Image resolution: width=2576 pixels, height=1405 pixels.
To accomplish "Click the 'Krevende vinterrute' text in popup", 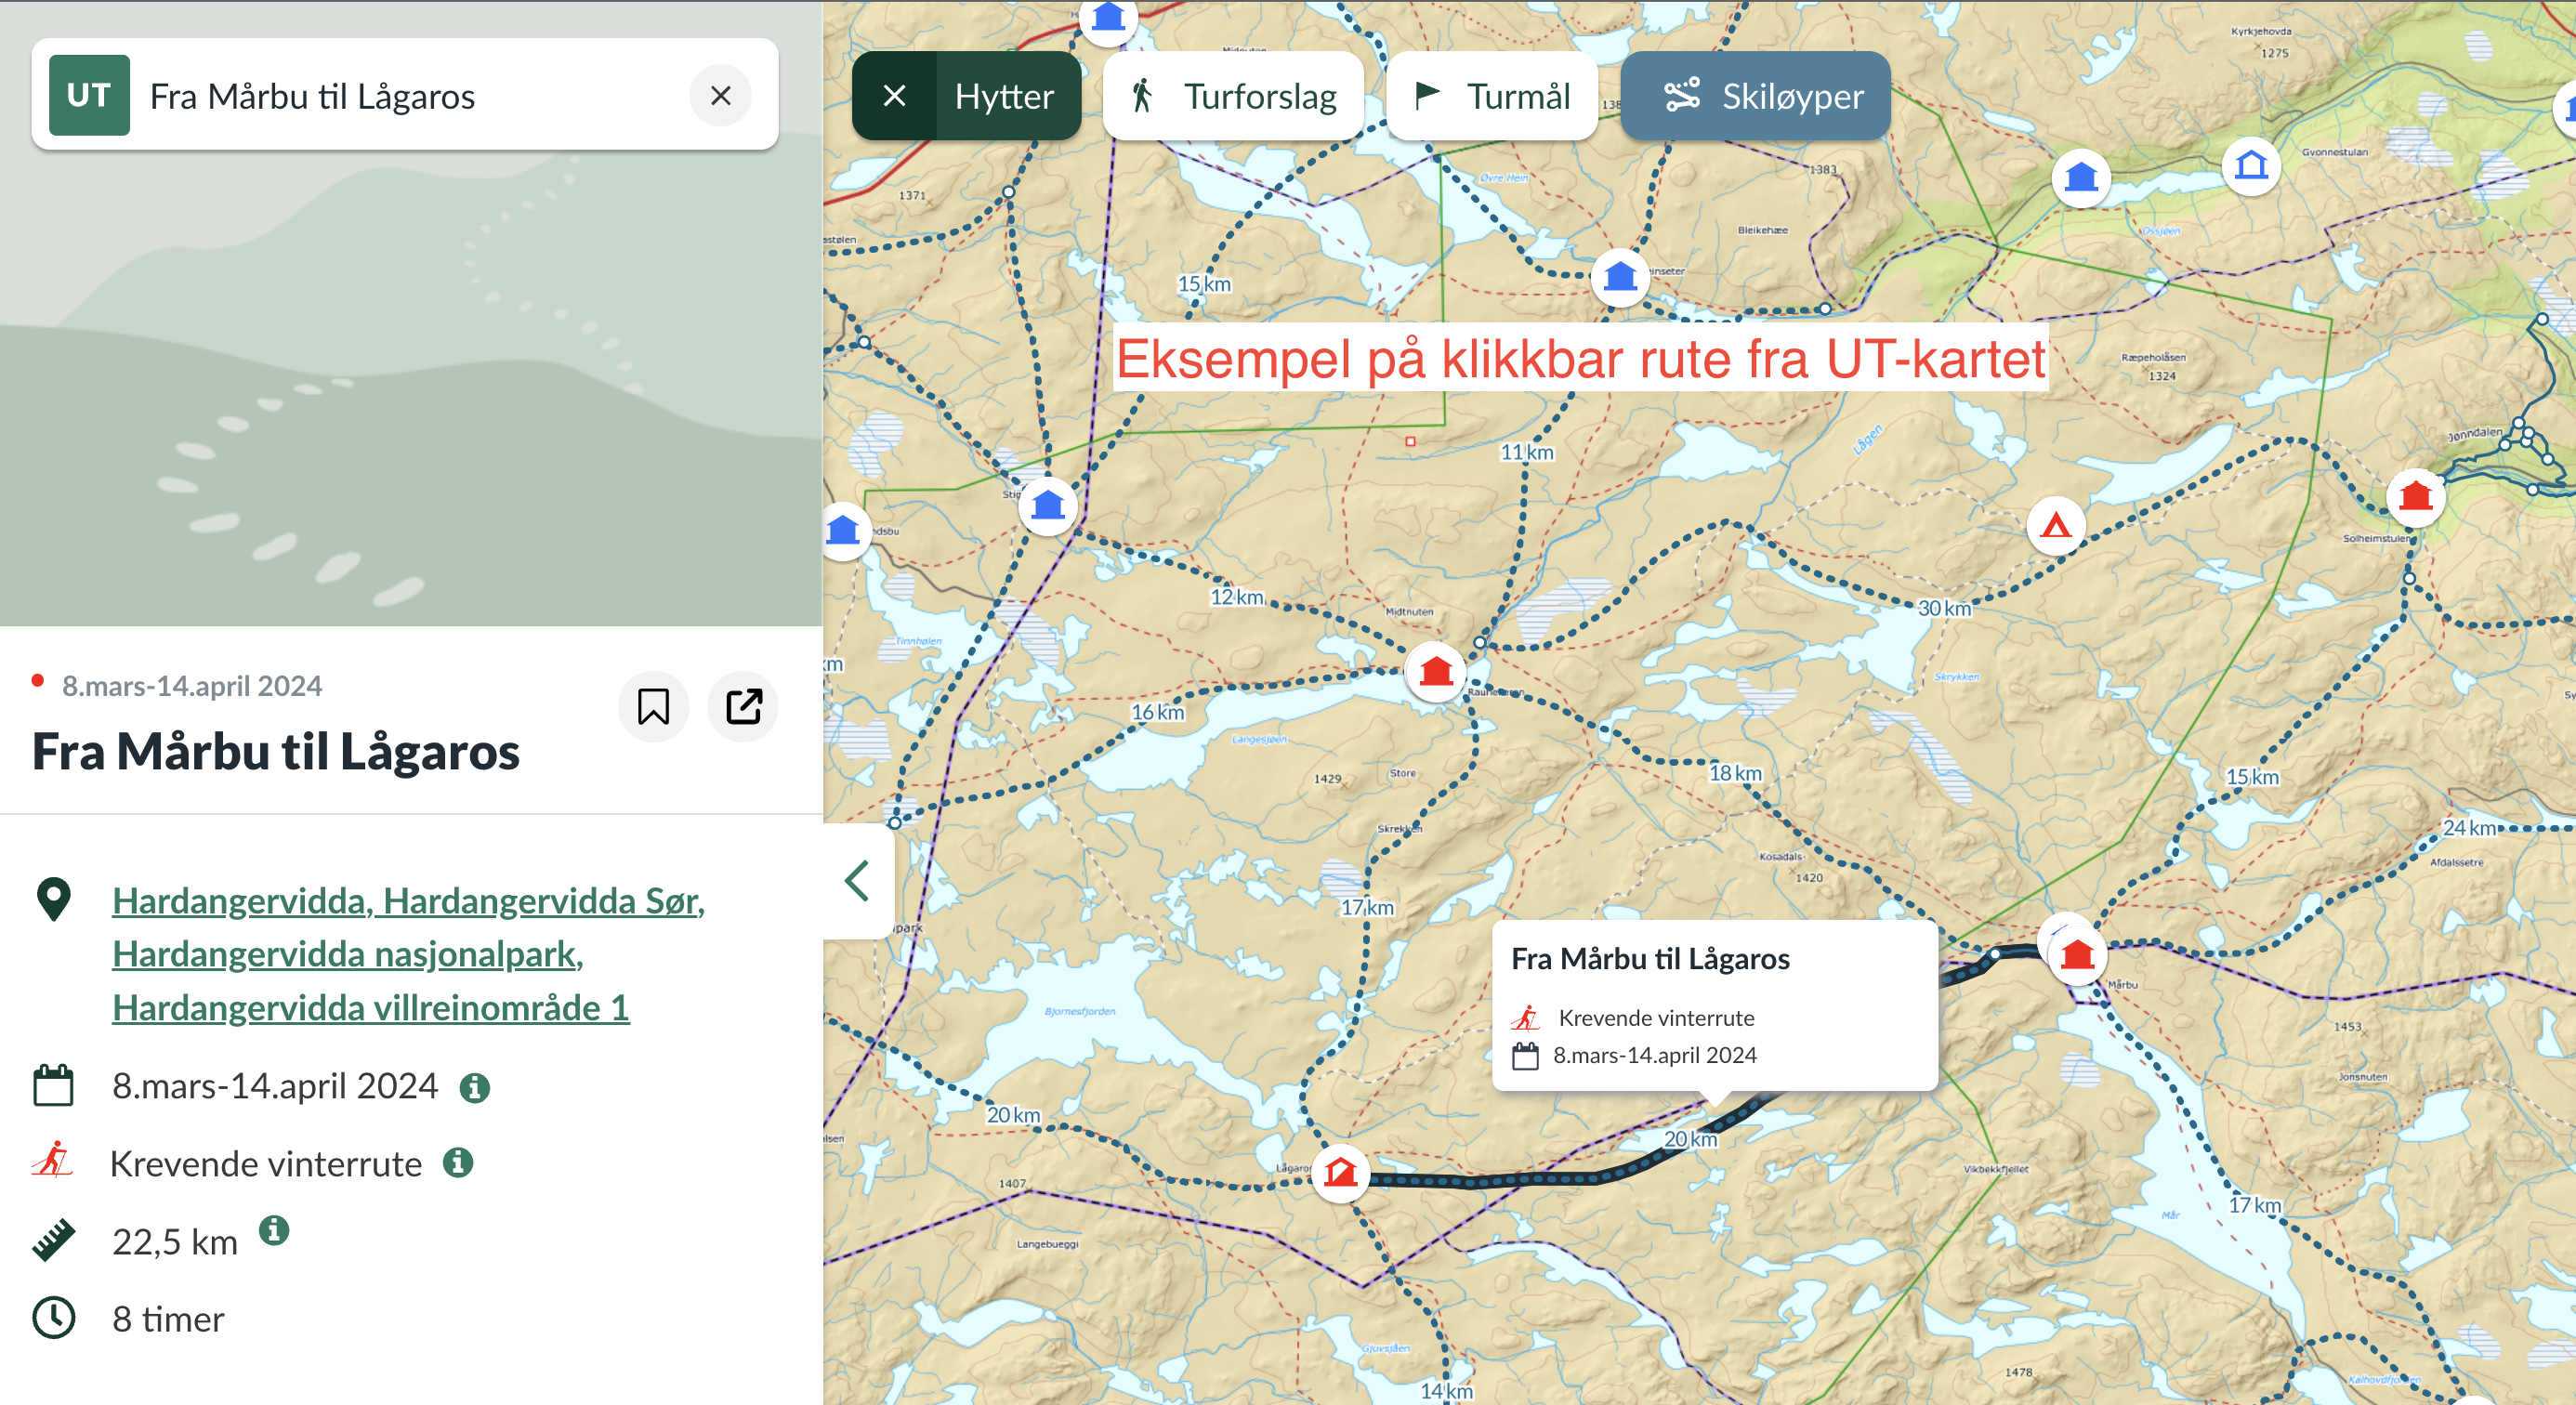I will click(1656, 1018).
